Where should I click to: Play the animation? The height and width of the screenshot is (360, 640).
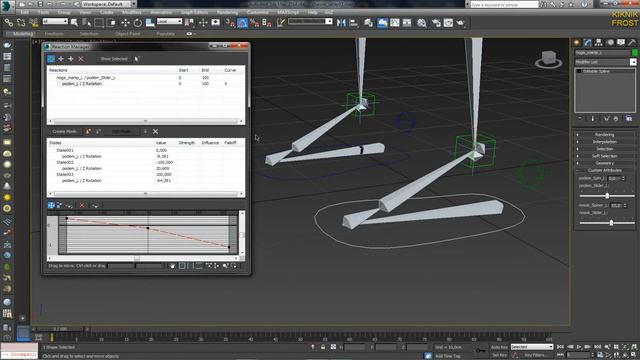(x=579, y=347)
